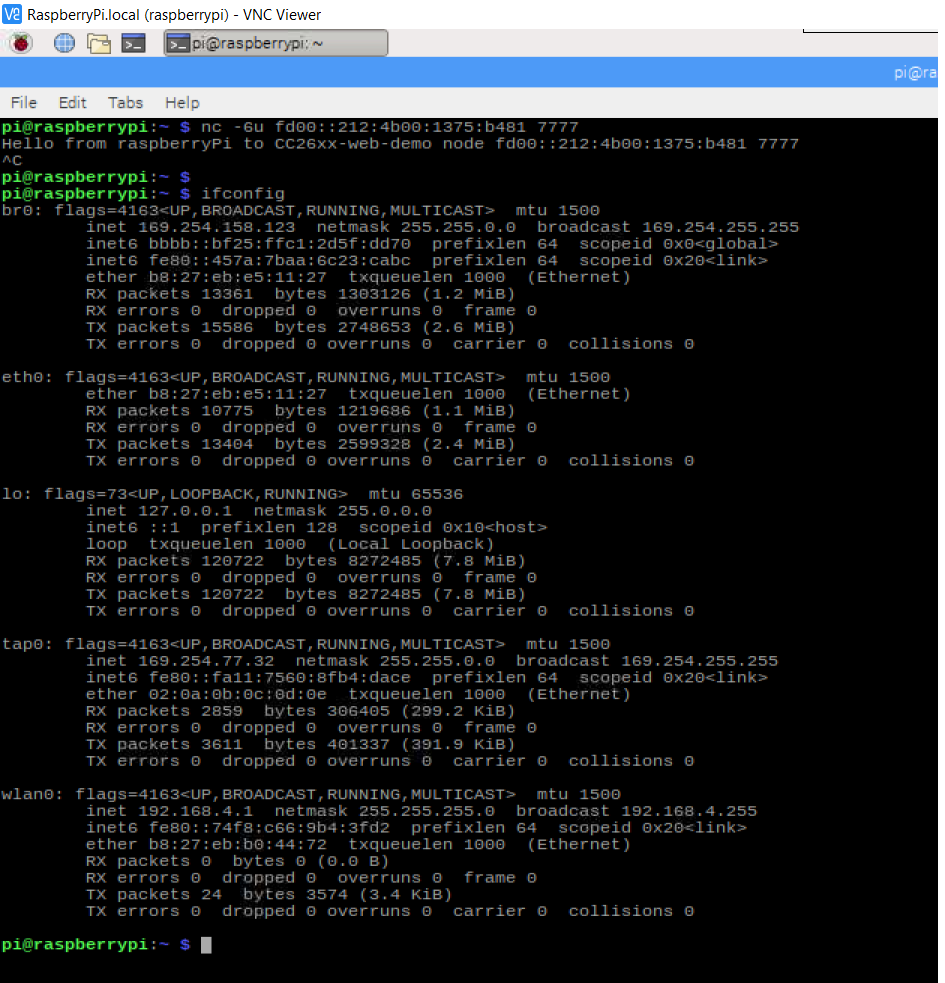945x983 pixels.
Task: Click "TX packets 3611" in tap0 section
Action: click(x=164, y=744)
